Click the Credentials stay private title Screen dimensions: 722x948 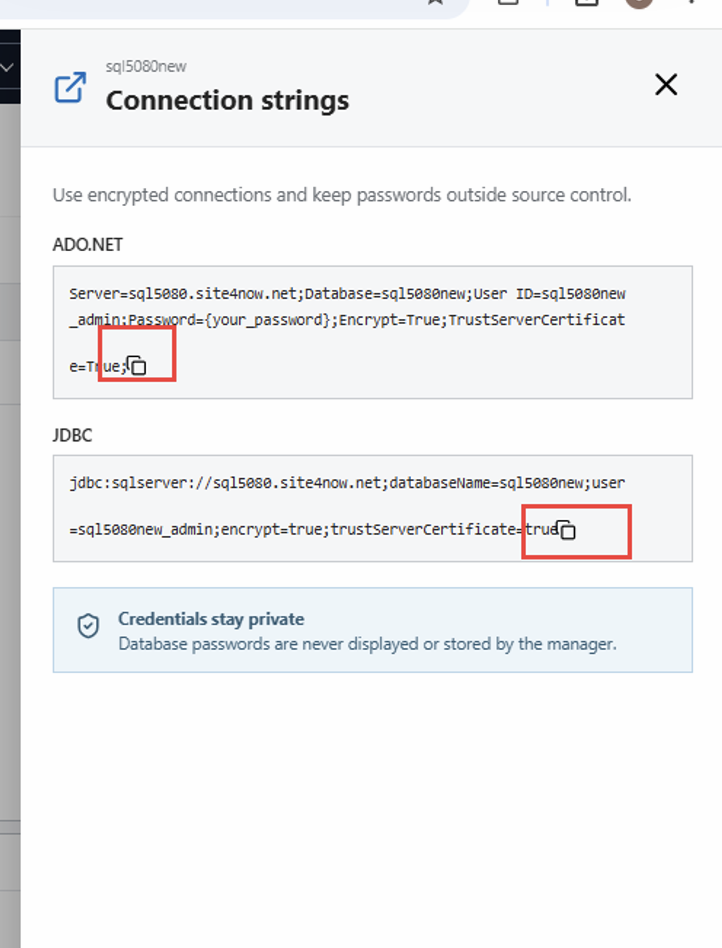tap(211, 618)
